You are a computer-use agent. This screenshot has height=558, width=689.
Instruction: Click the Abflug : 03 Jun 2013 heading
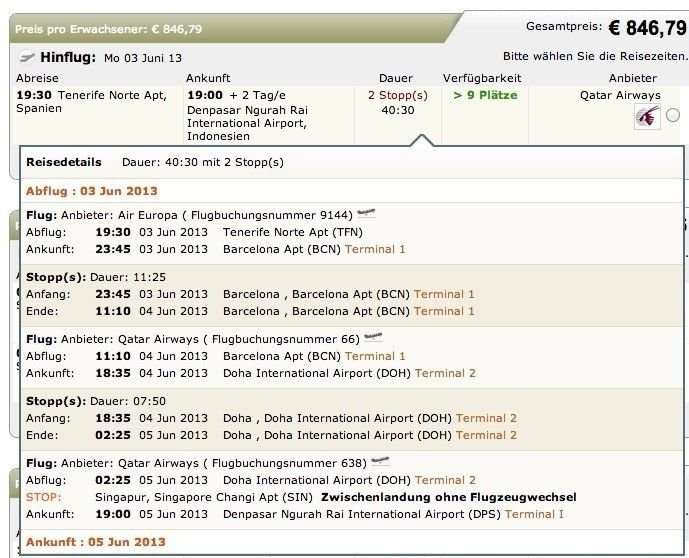pos(91,191)
